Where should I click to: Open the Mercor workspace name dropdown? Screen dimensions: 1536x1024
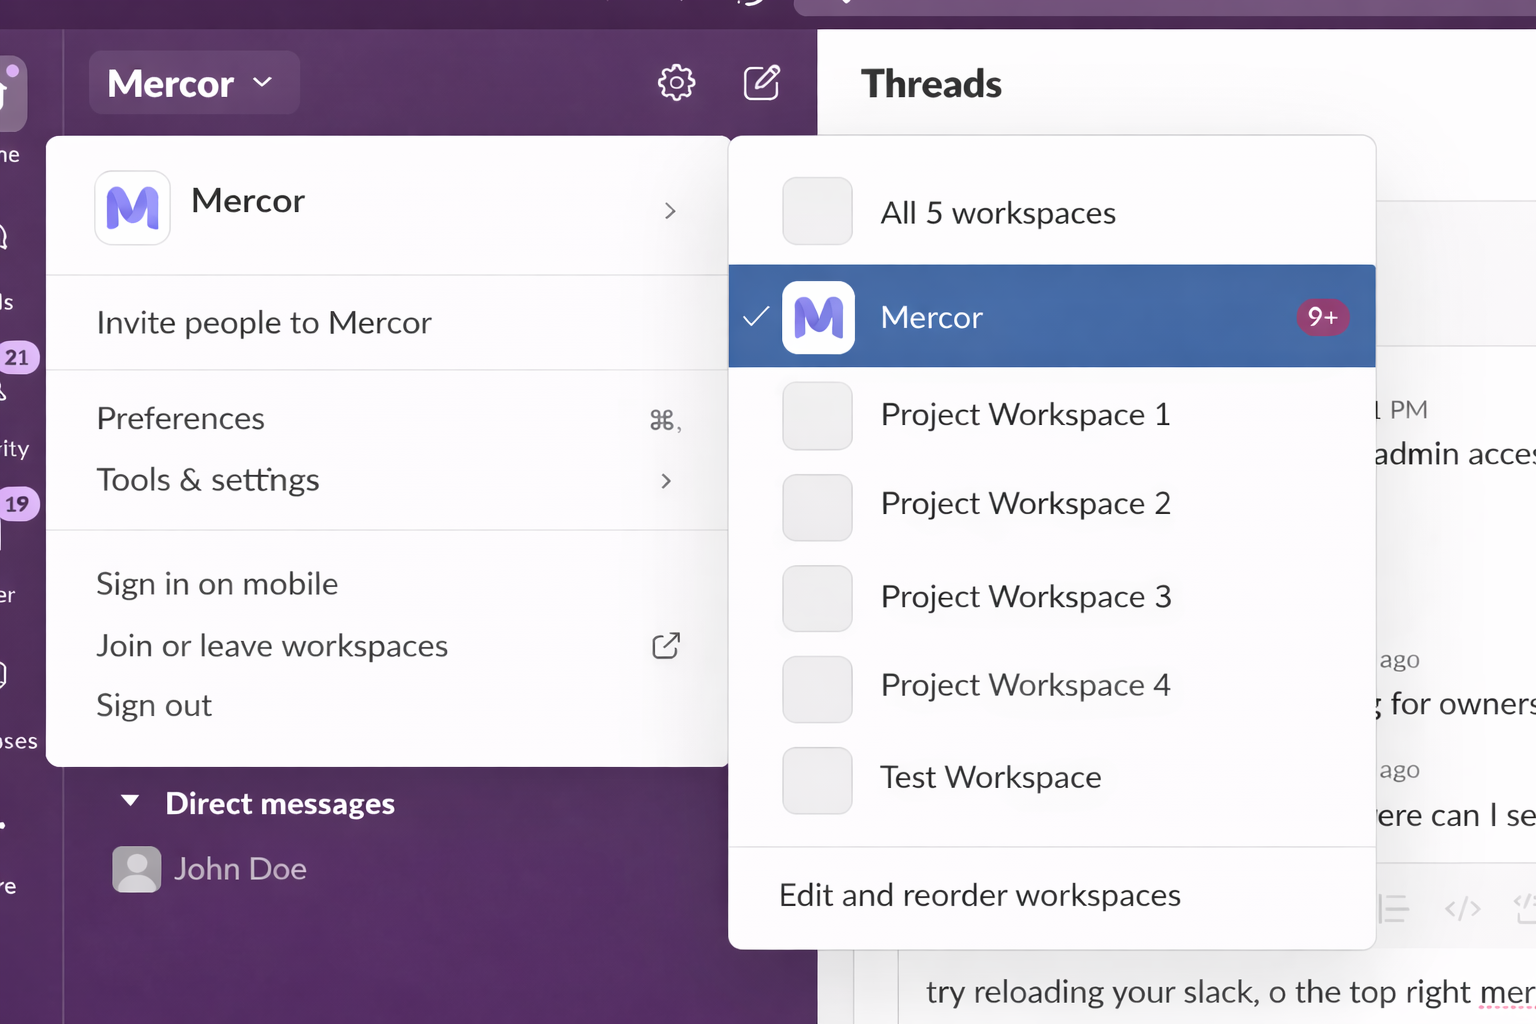click(193, 83)
